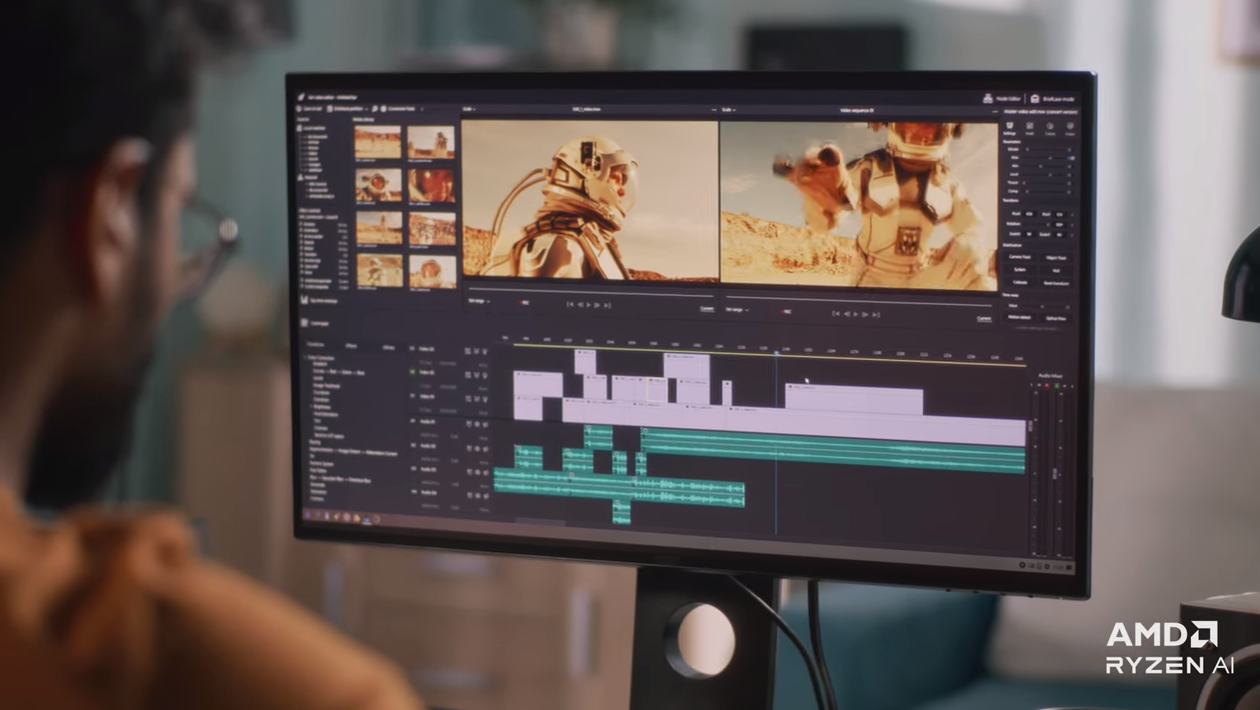This screenshot has width=1260, height=710.
Task: Click REC under the right viewer
Action: [786, 311]
